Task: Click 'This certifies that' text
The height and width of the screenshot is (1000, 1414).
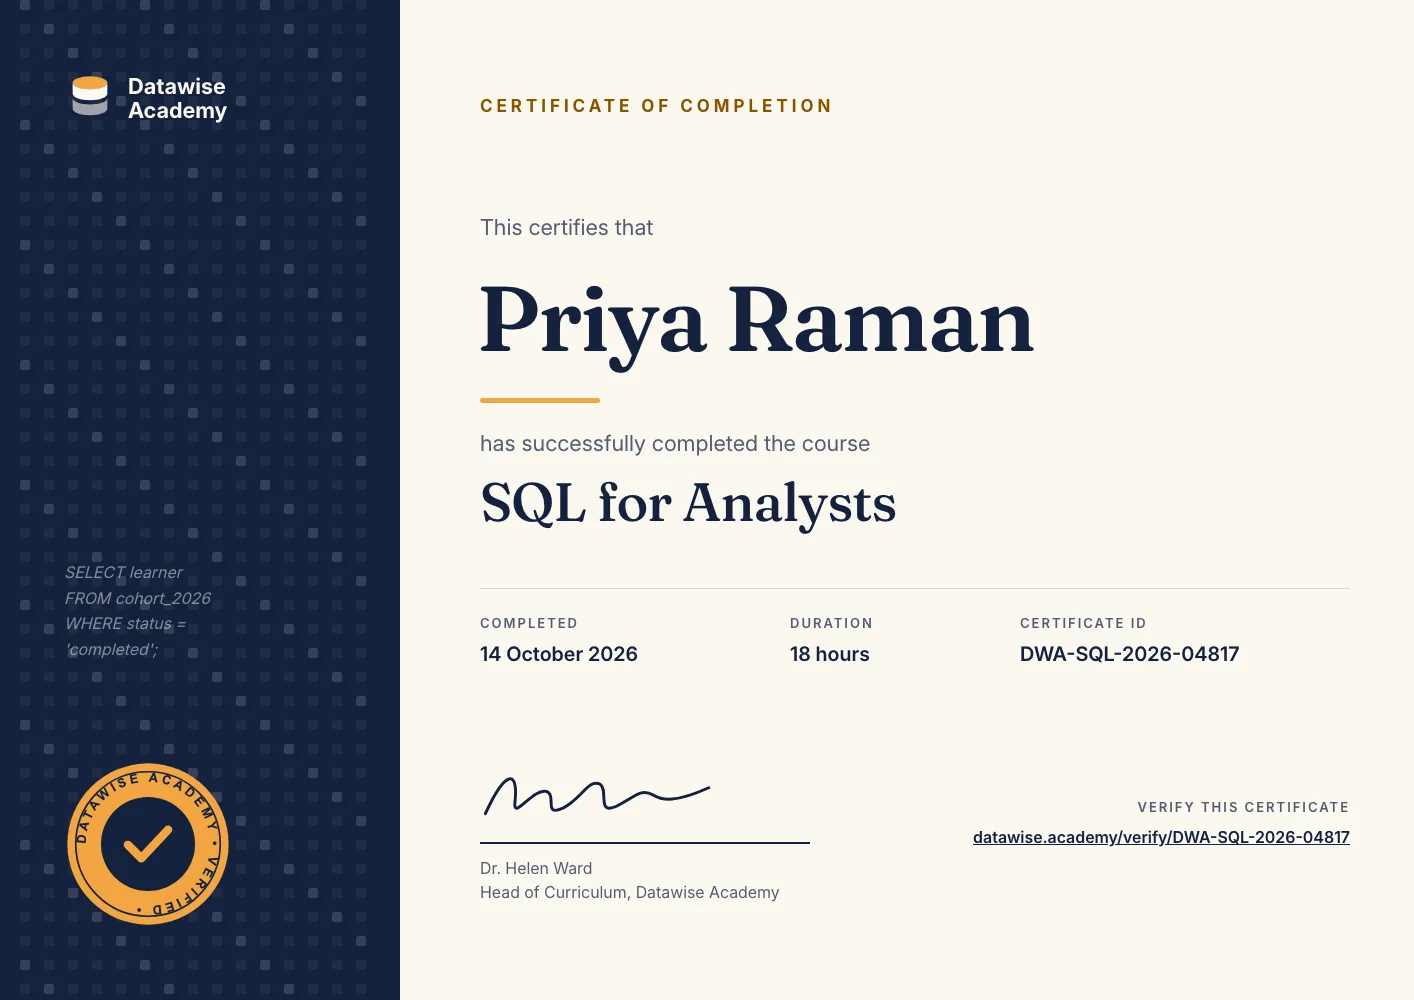Action: tap(566, 228)
